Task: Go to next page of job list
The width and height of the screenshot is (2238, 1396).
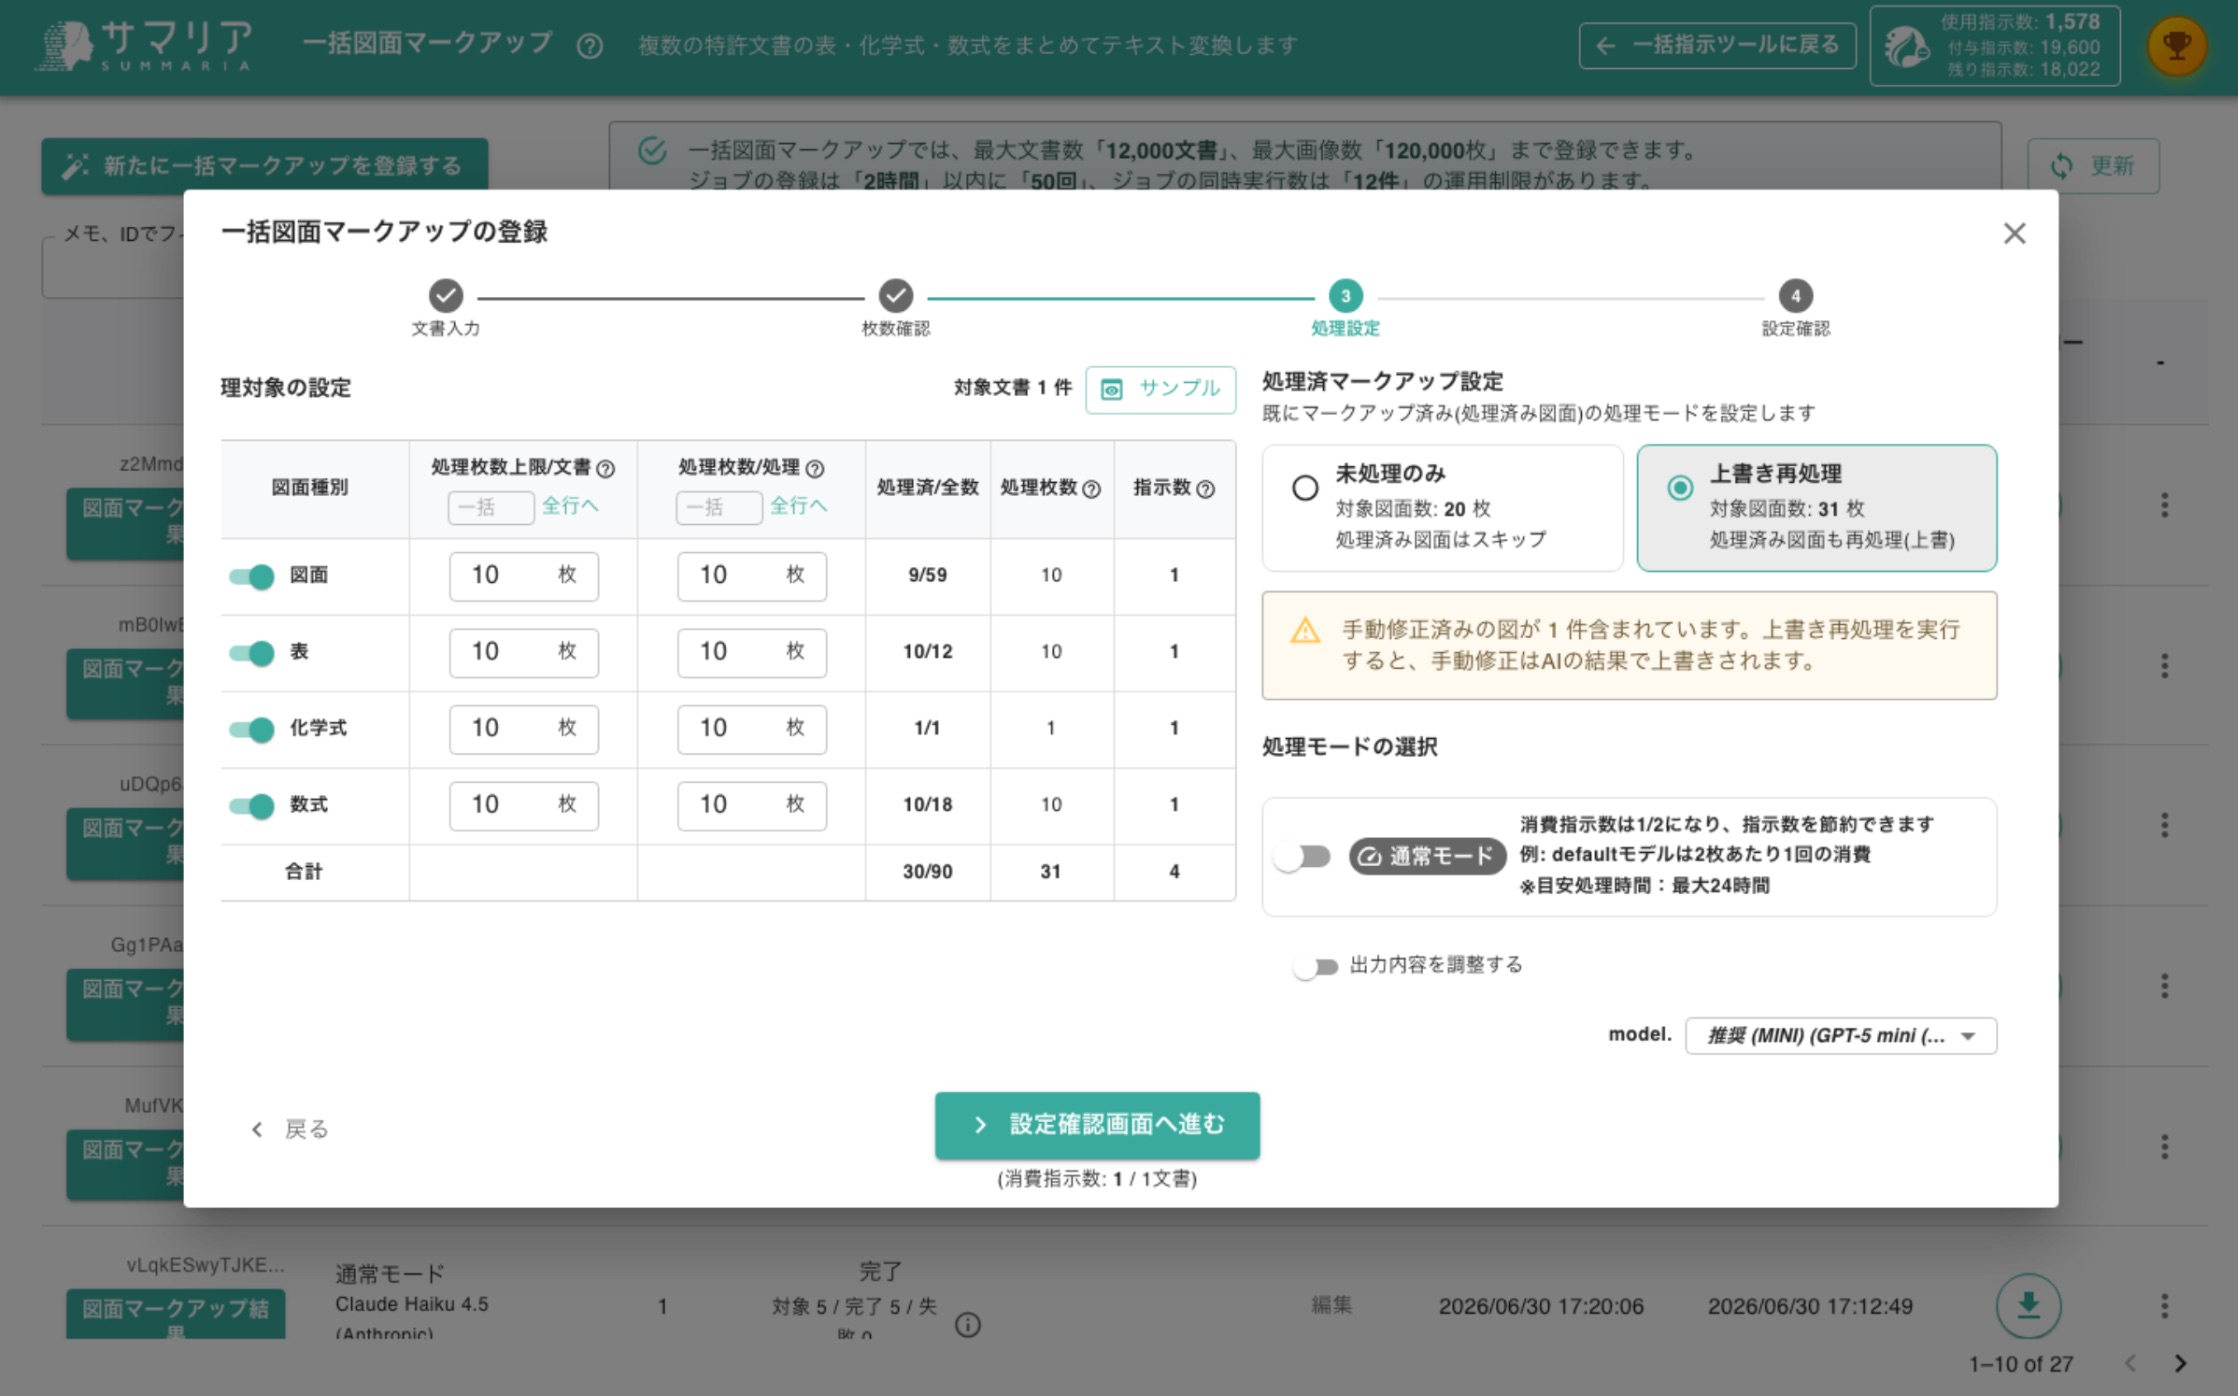Action: click(x=2181, y=1363)
